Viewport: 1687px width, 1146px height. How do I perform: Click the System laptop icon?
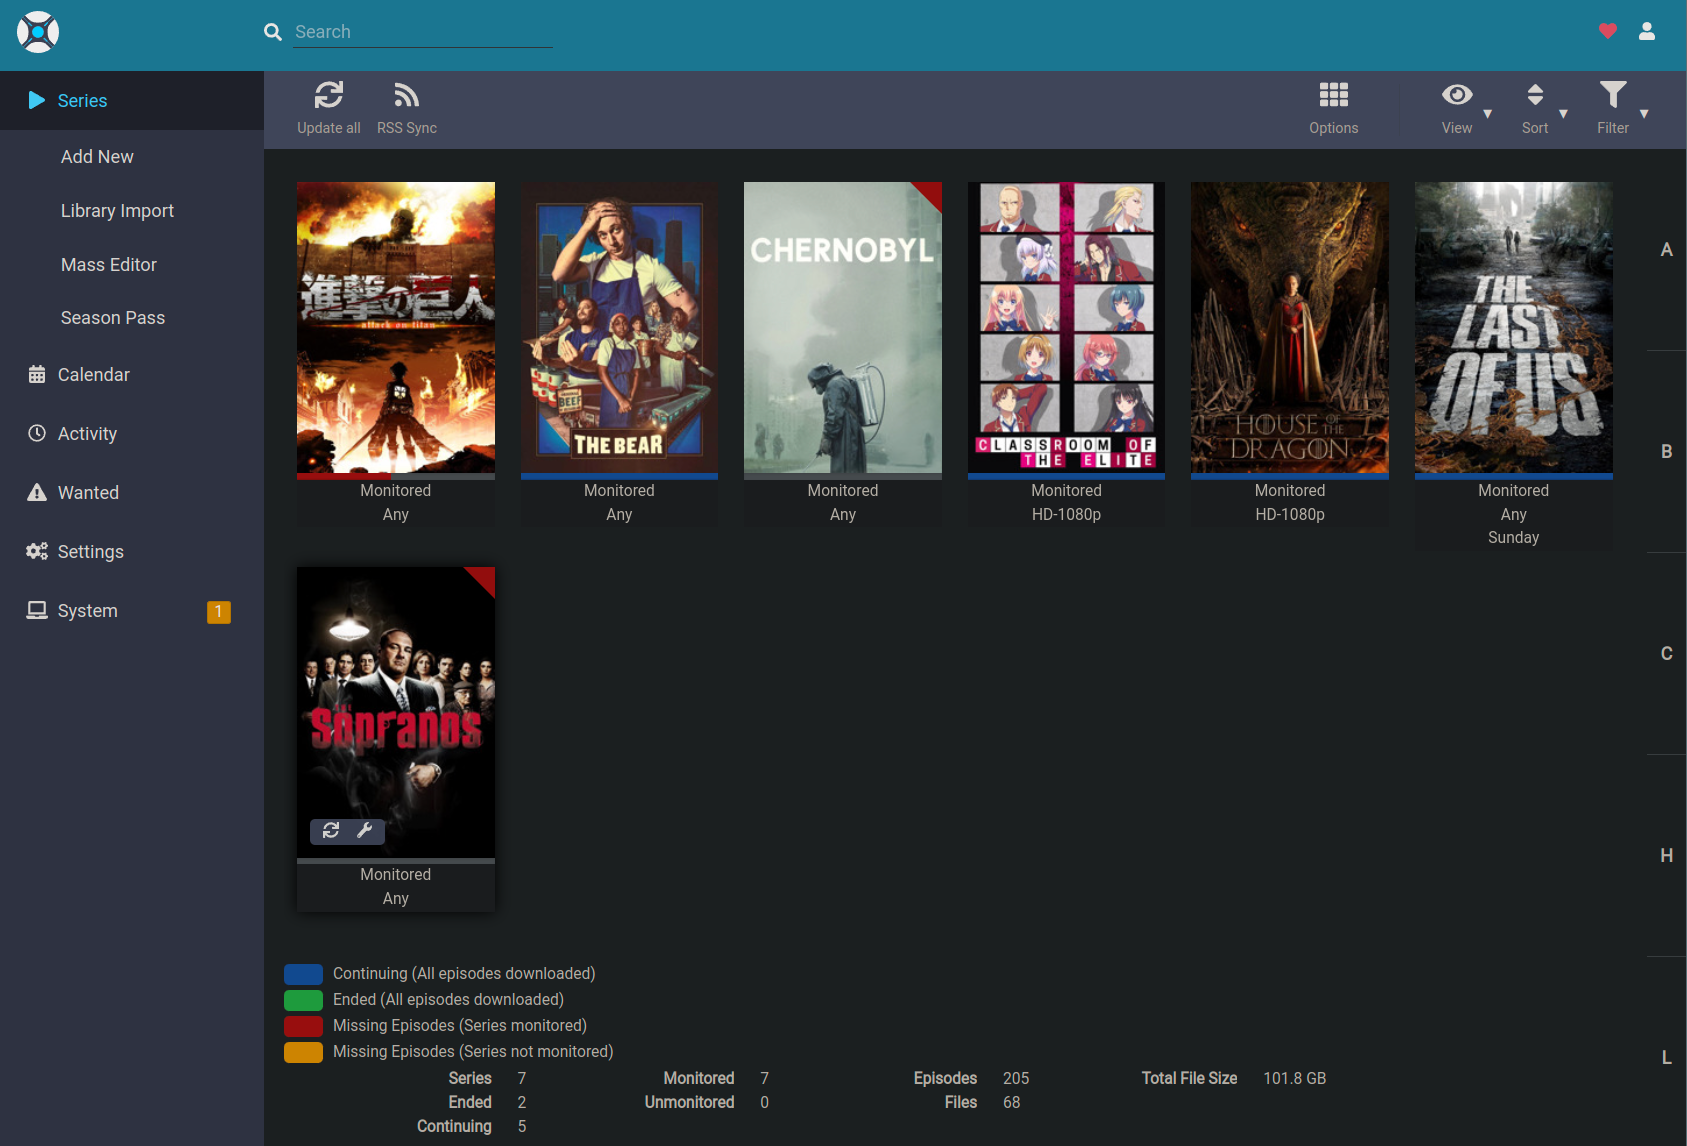coord(37,610)
